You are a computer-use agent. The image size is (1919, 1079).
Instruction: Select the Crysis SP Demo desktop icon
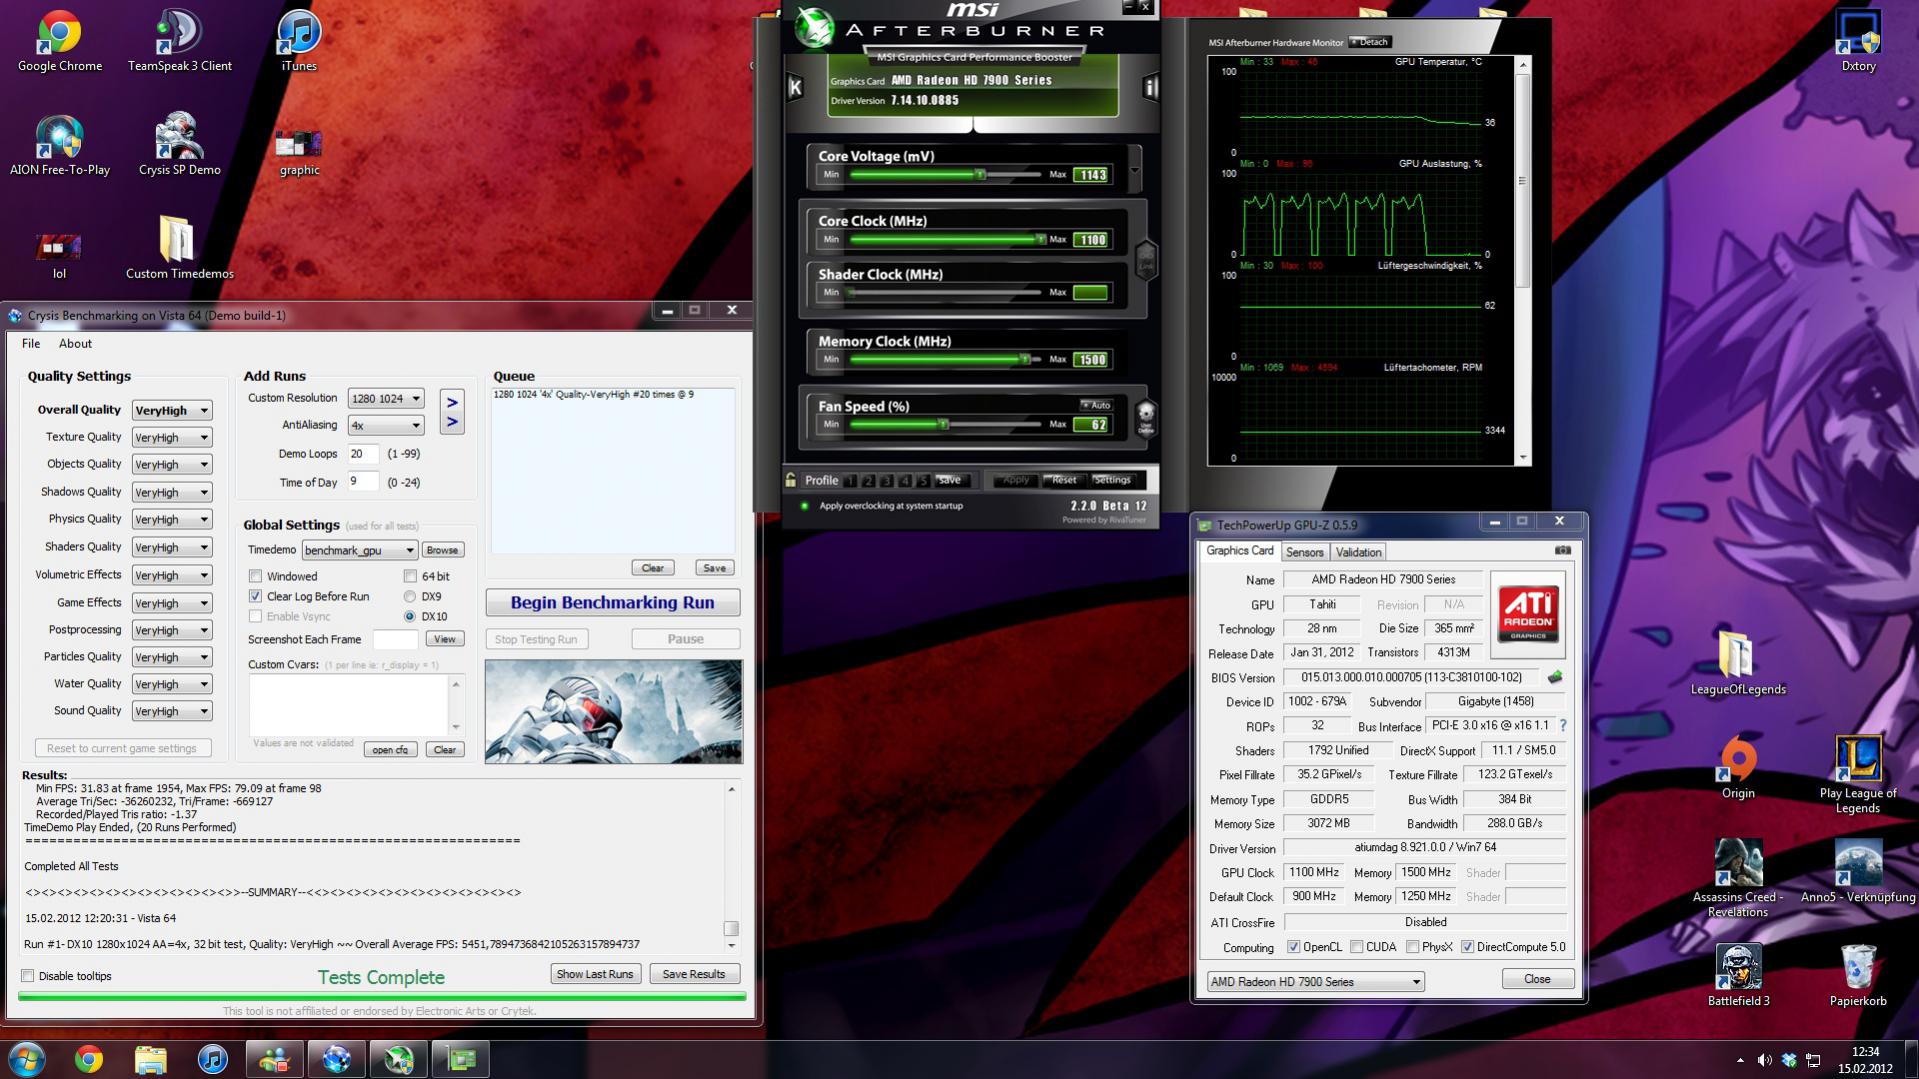click(x=180, y=146)
